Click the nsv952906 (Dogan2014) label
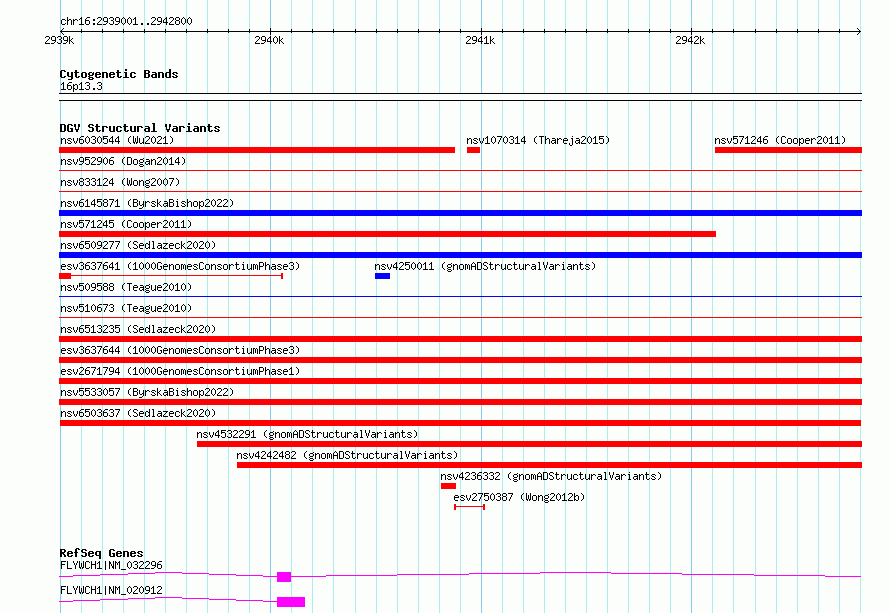The height and width of the screenshot is (613, 890). click(x=123, y=161)
